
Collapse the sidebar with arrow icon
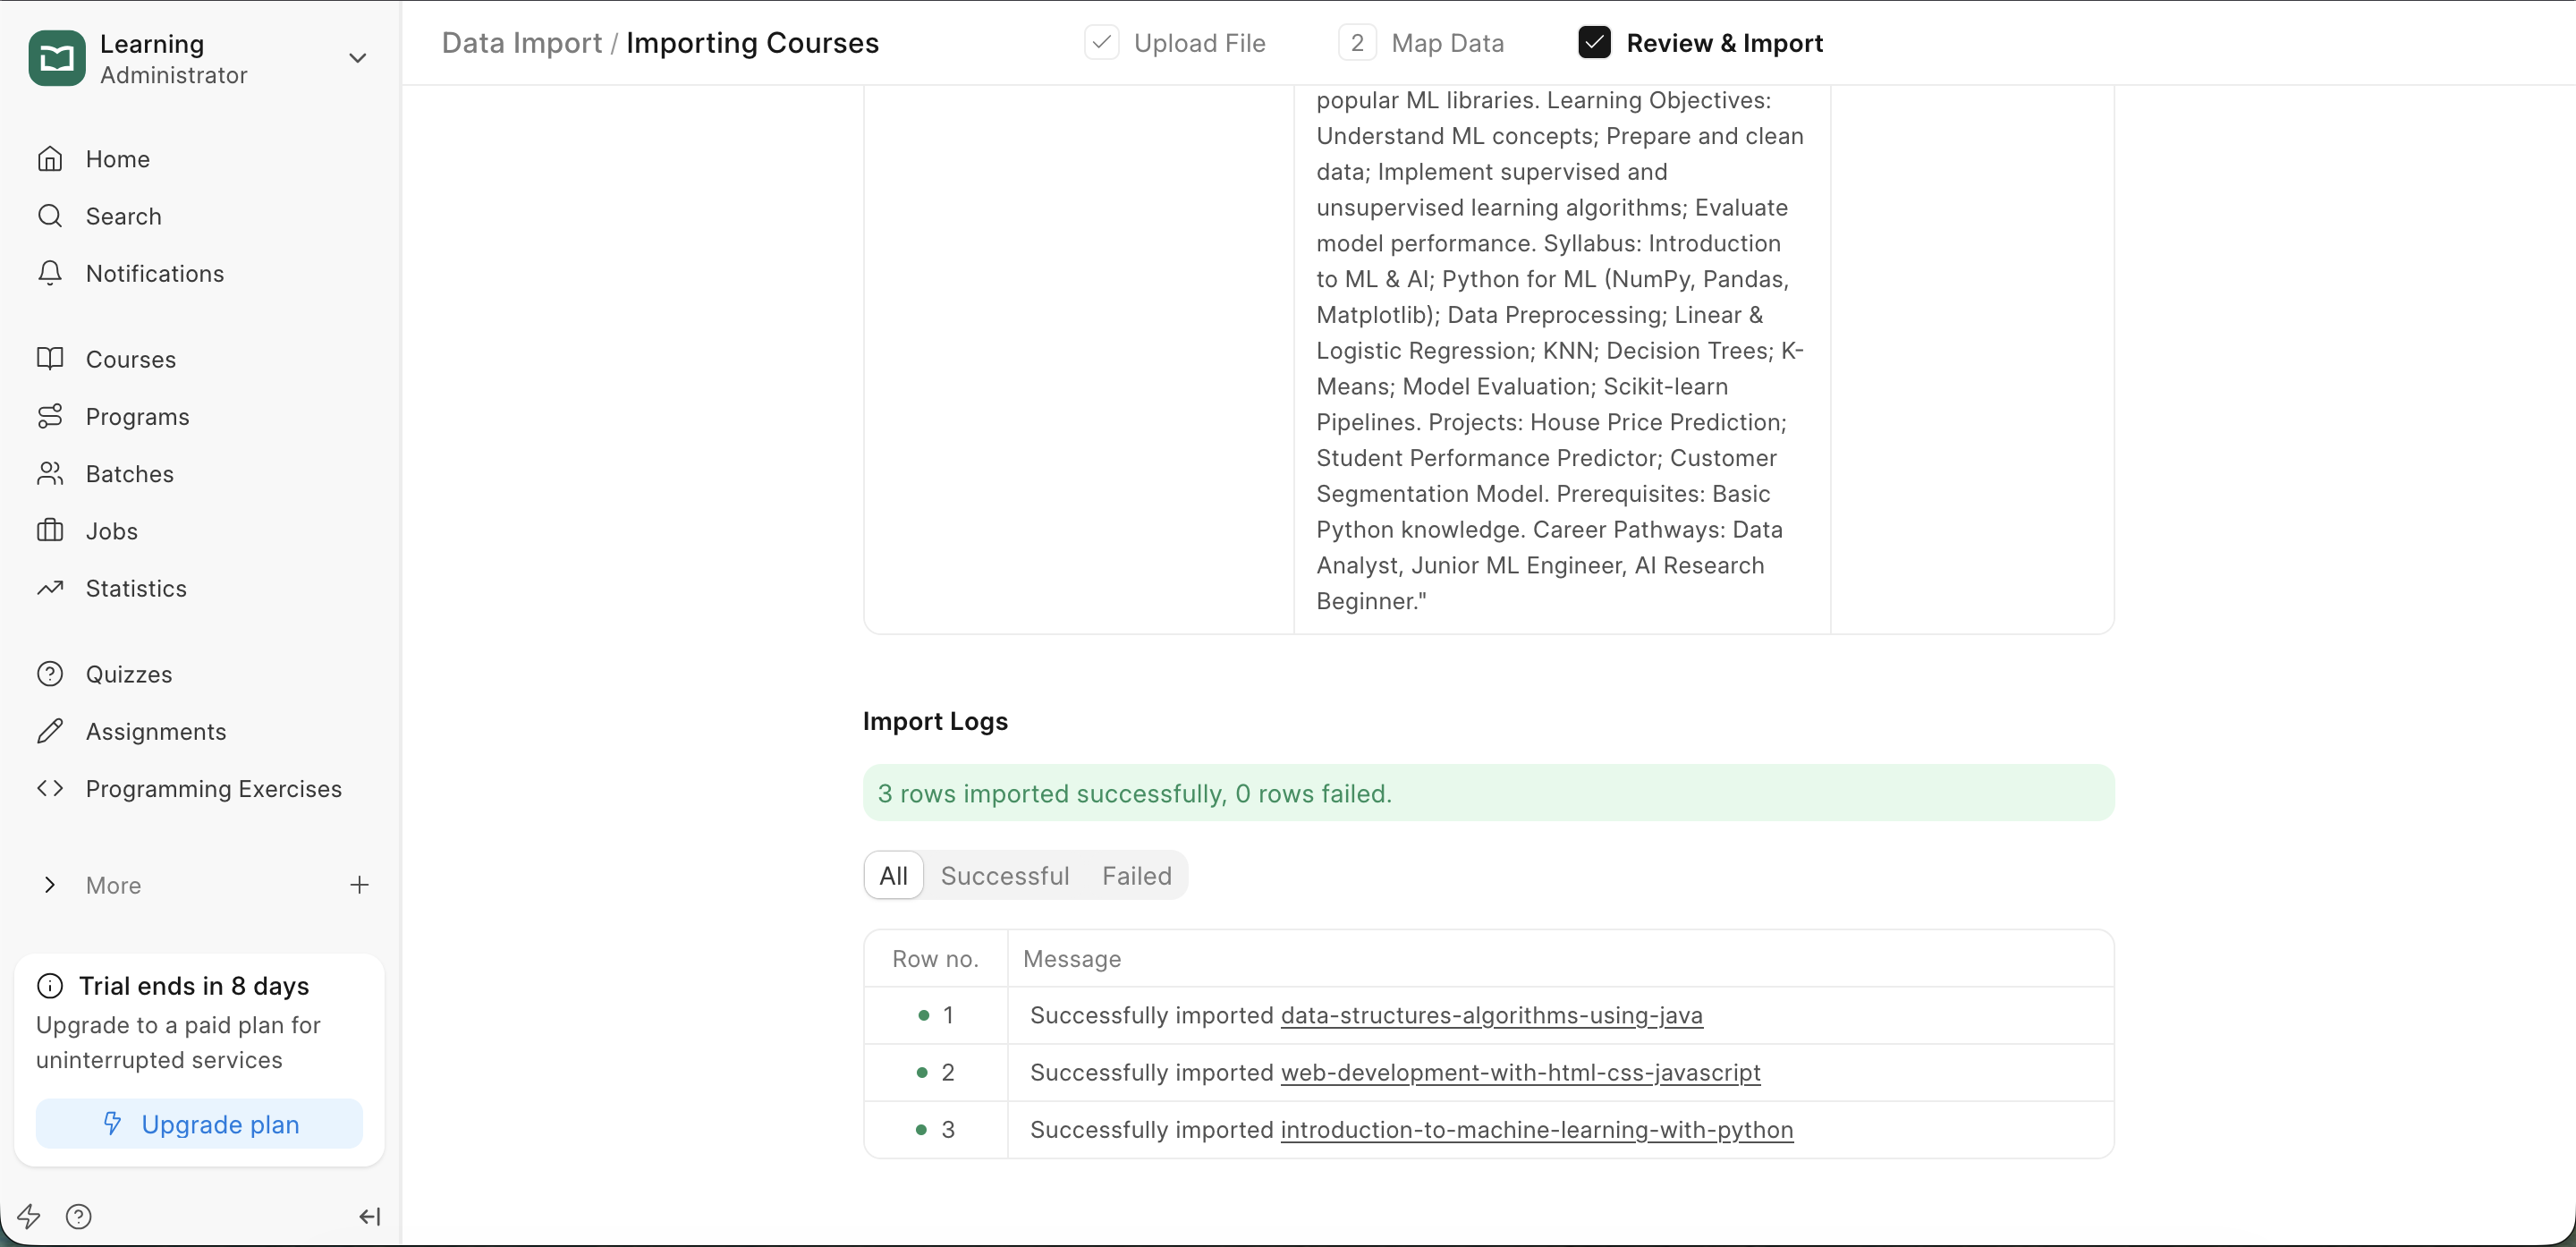[369, 1216]
